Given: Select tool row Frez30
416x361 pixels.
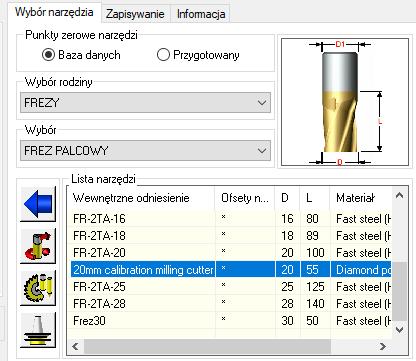Looking at the screenshot, I should coord(230,321).
